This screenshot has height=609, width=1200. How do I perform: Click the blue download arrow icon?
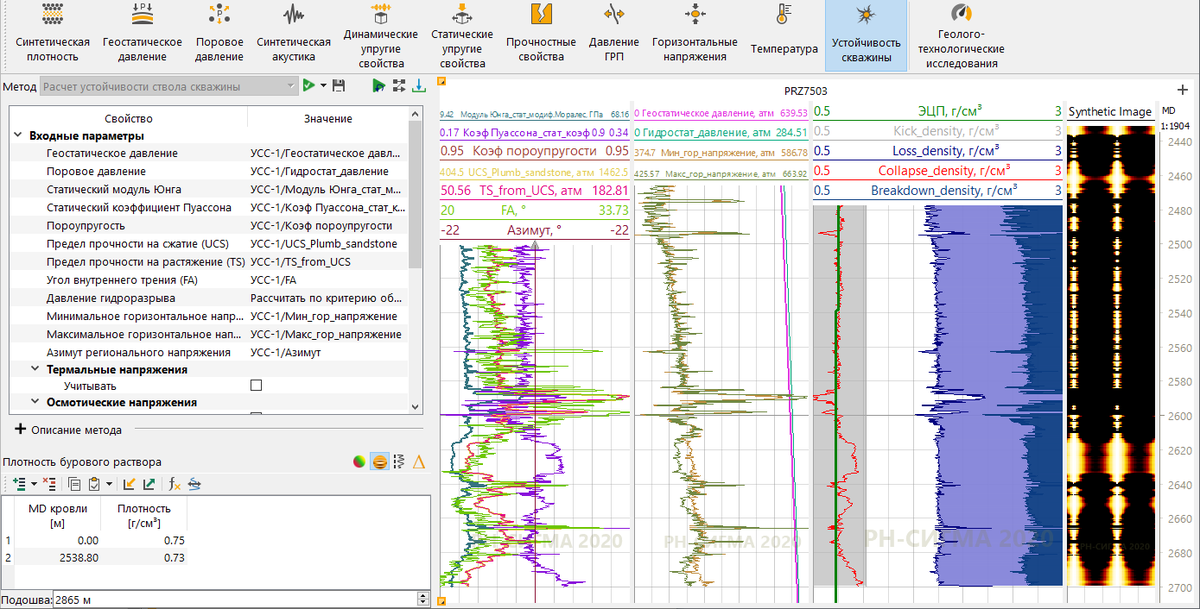click(420, 87)
